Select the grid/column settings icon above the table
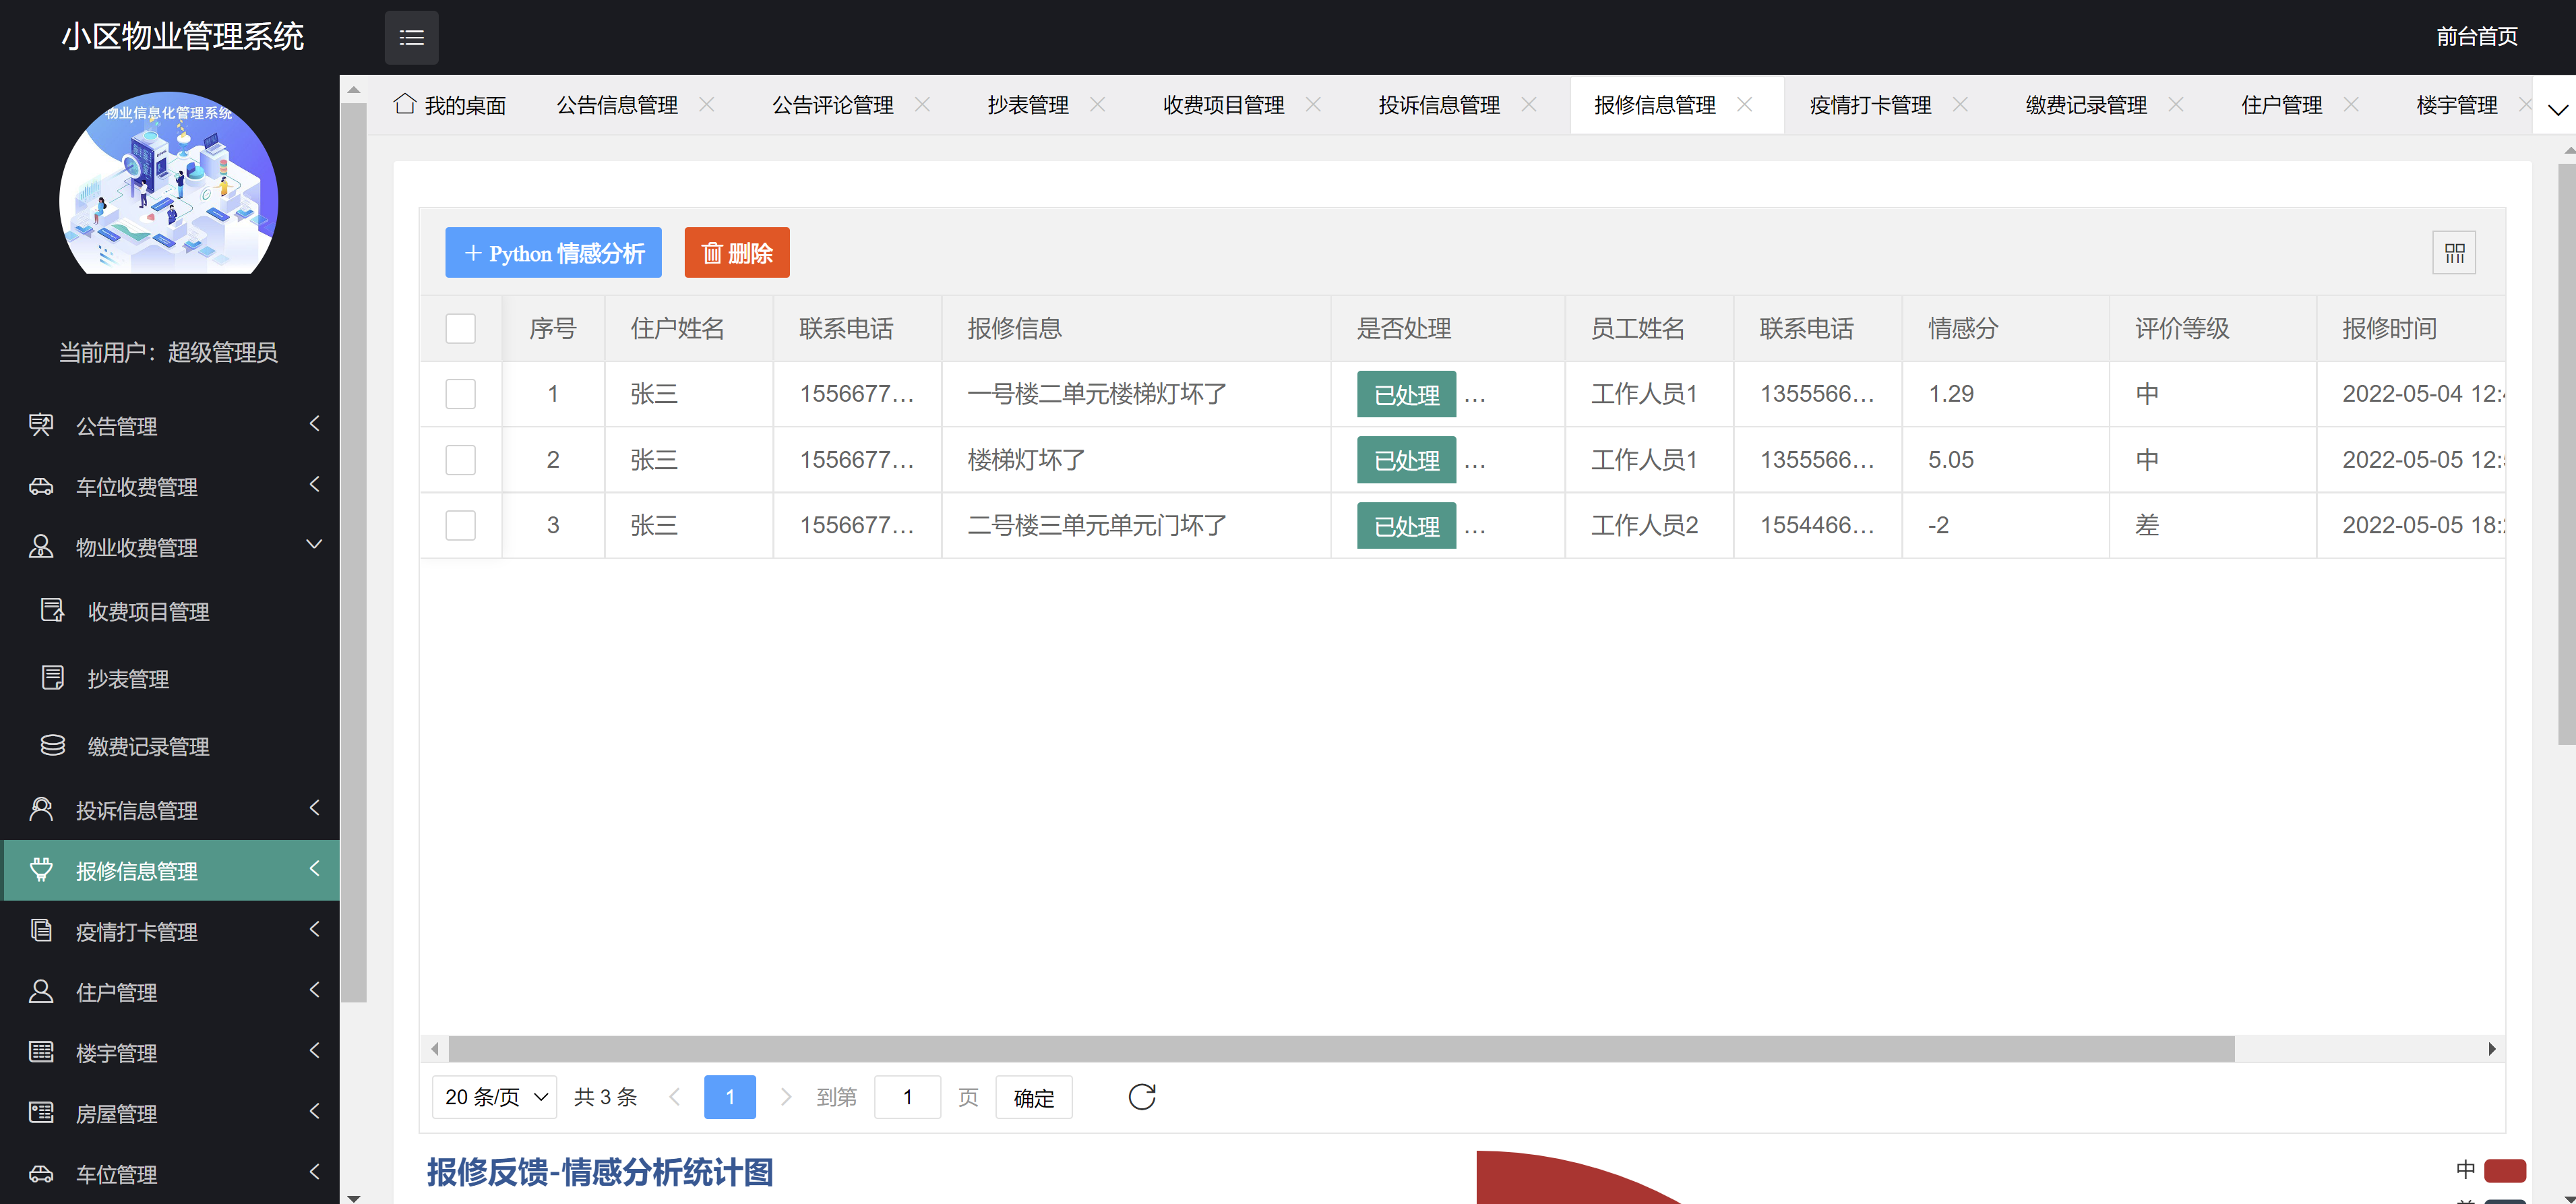The width and height of the screenshot is (2576, 1204). [2455, 252]
